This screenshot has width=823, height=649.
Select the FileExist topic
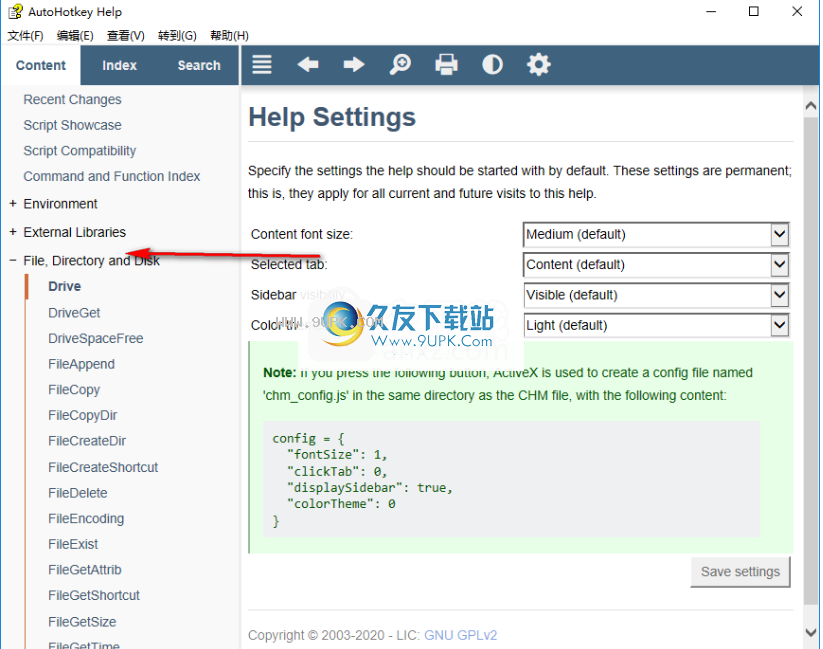point(73,544)
